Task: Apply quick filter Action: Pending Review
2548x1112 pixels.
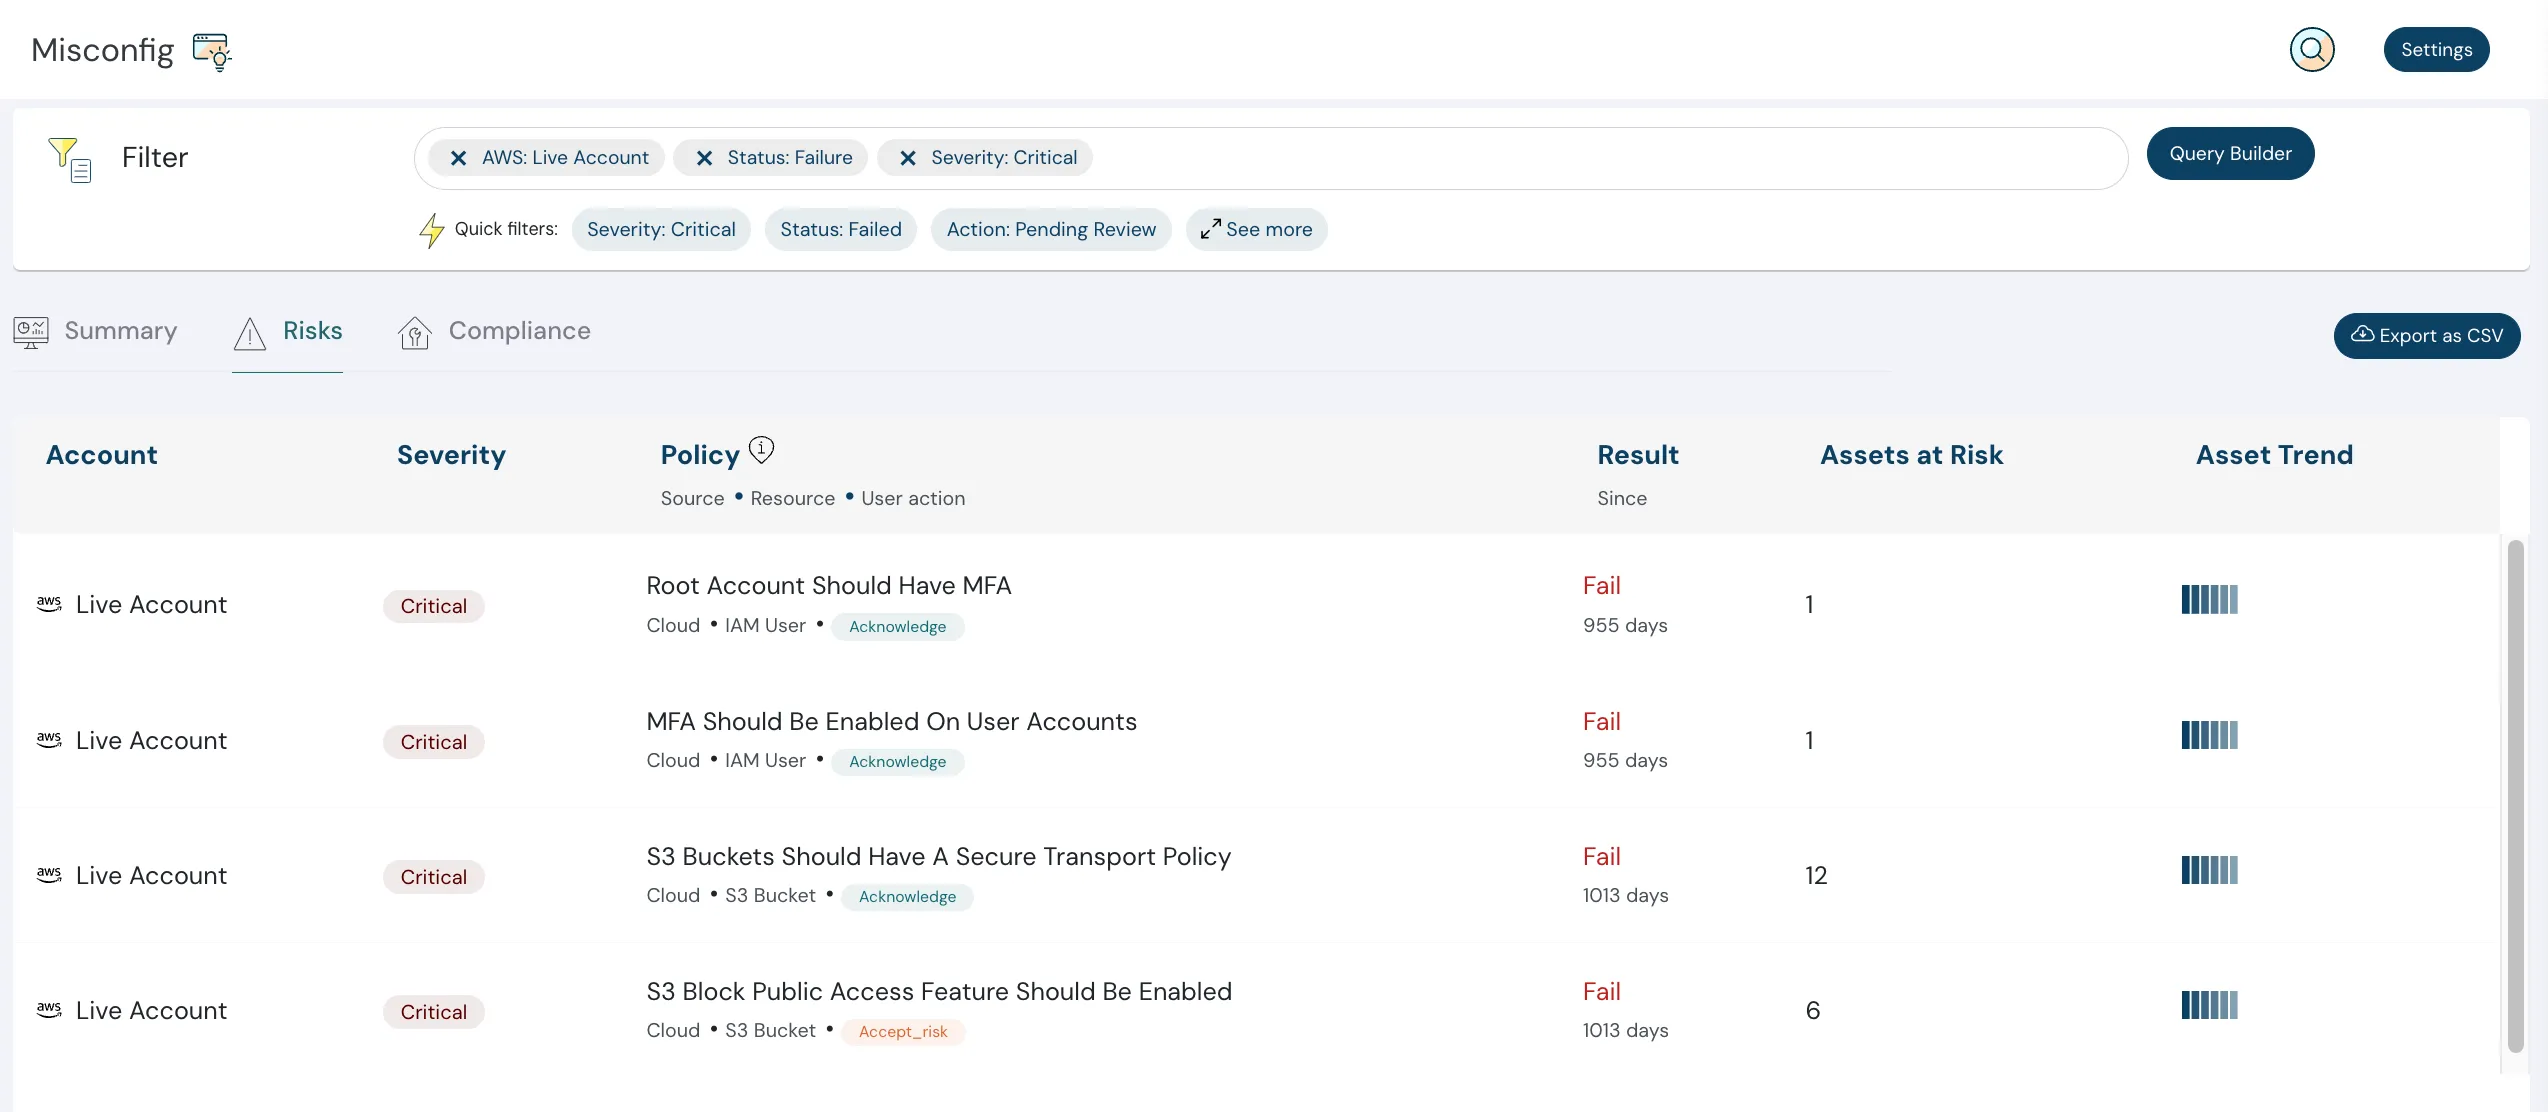Action: click(1051, 229)
